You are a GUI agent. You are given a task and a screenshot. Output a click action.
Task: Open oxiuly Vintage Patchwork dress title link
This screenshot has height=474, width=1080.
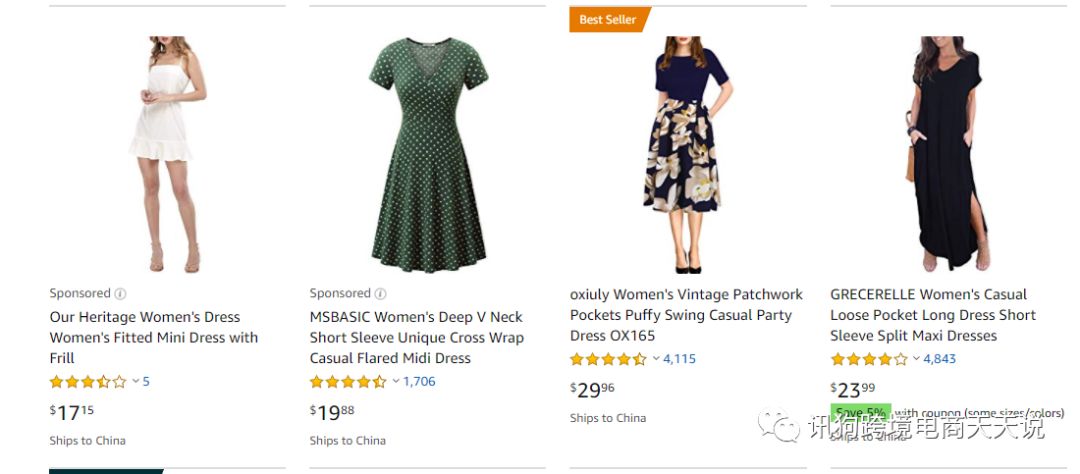pyautogui.click(x=686, y=315)
